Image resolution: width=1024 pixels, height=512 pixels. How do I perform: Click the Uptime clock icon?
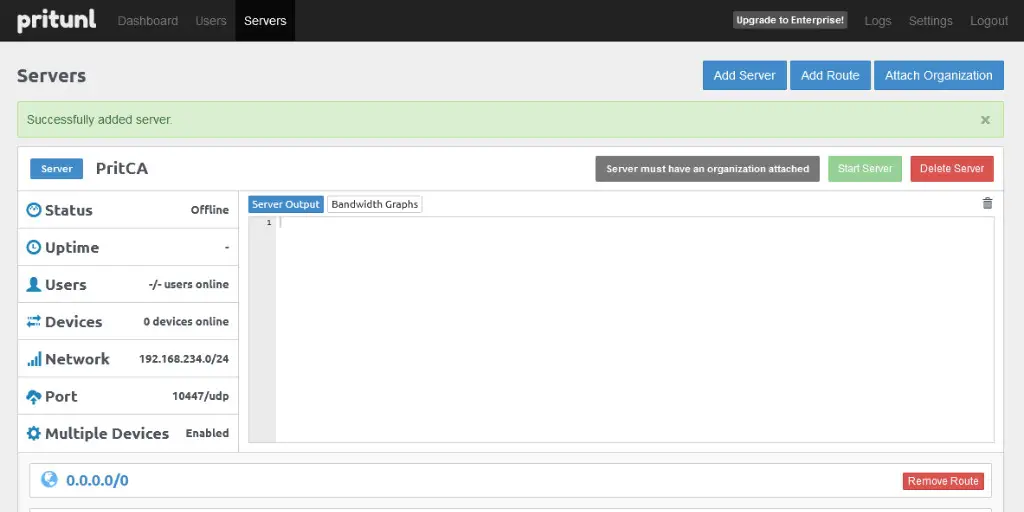tap(34, 247)
